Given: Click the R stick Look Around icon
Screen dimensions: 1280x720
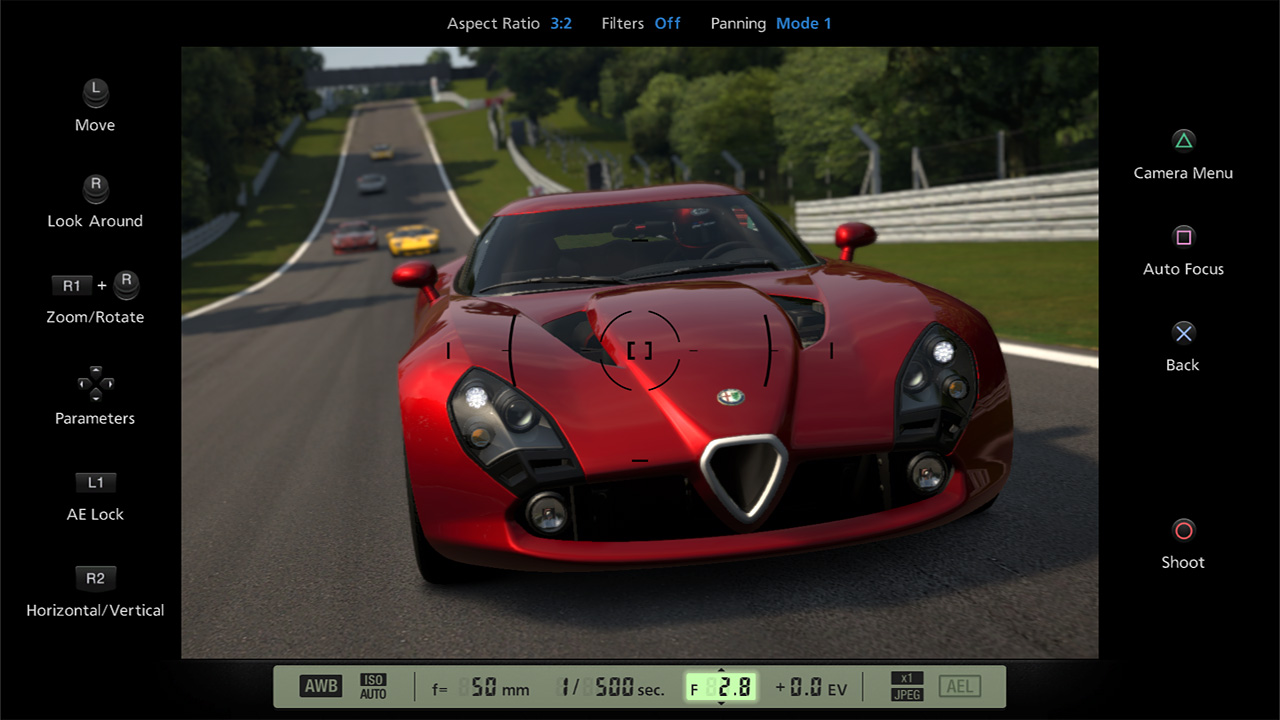Looking at the screenshot, I should click(95, 188).
